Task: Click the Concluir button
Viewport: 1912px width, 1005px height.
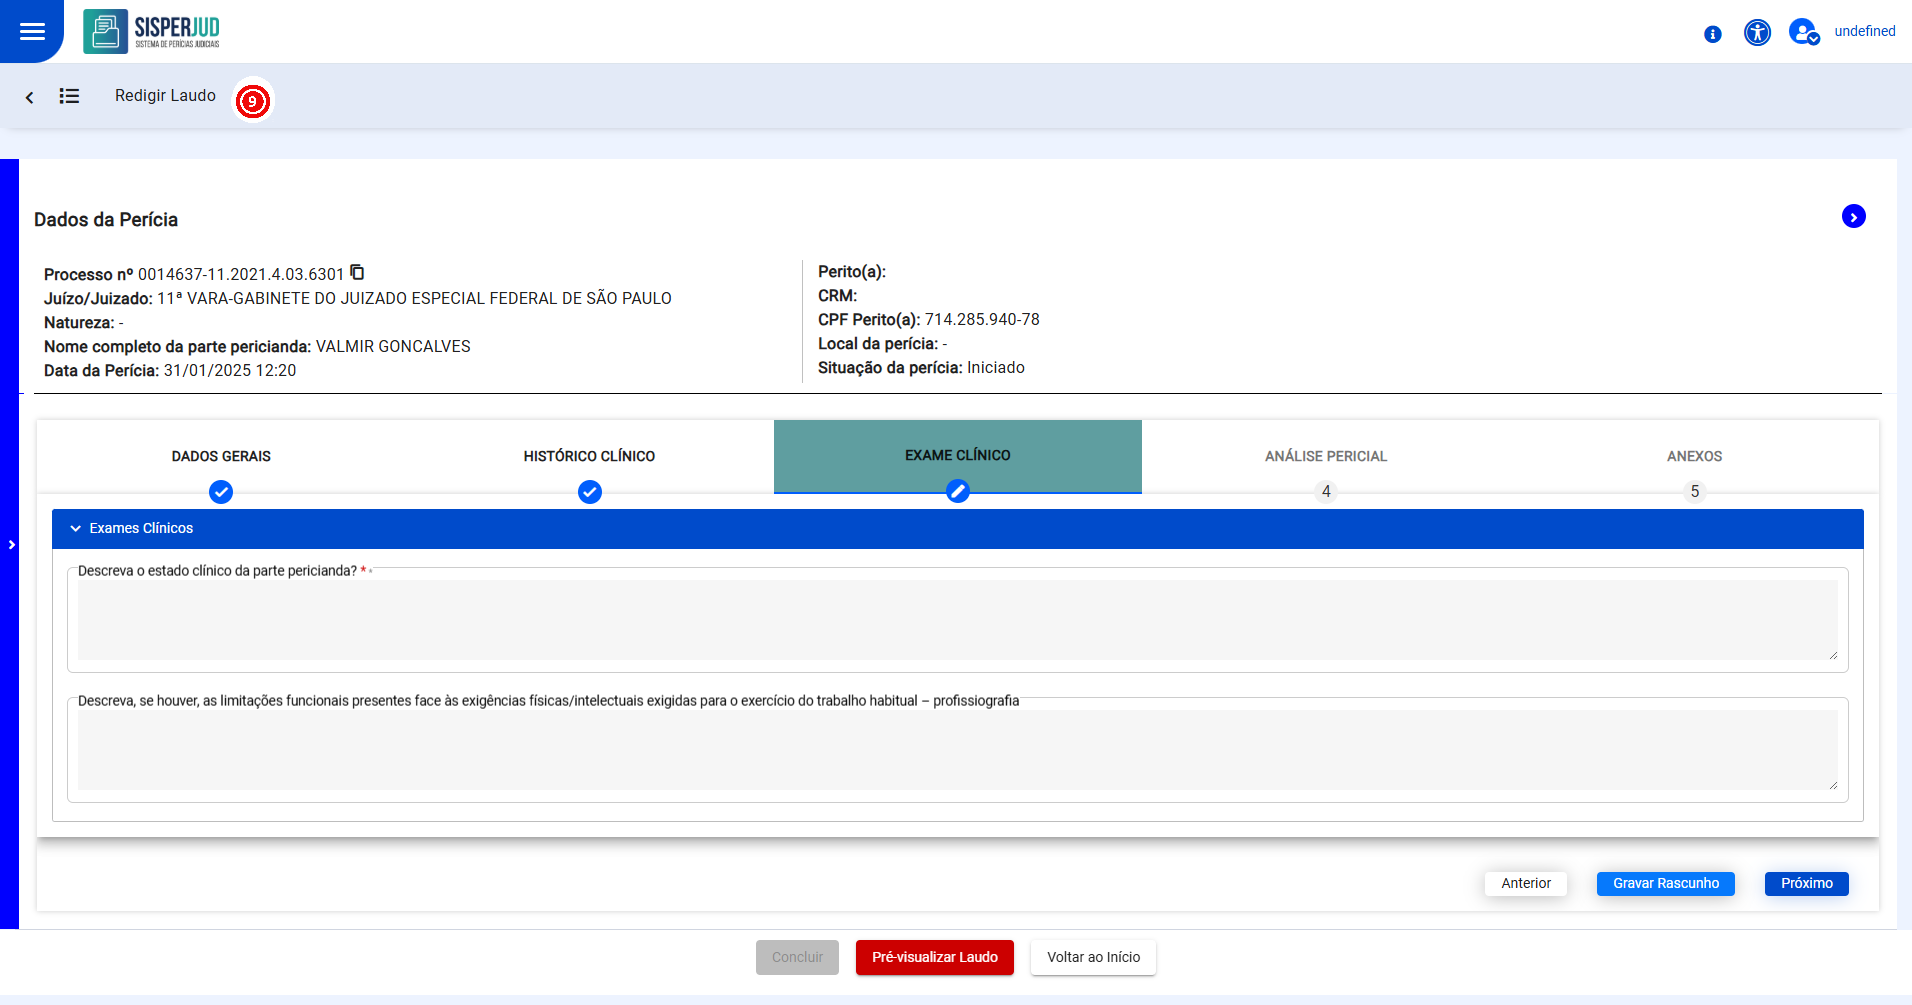Action: pyautogui.click(x=797, y=957)
